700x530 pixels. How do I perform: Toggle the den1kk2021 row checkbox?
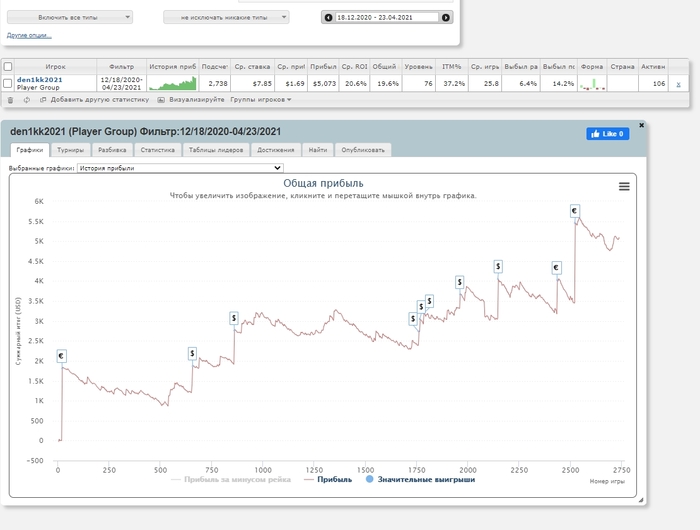pos(8,83)
